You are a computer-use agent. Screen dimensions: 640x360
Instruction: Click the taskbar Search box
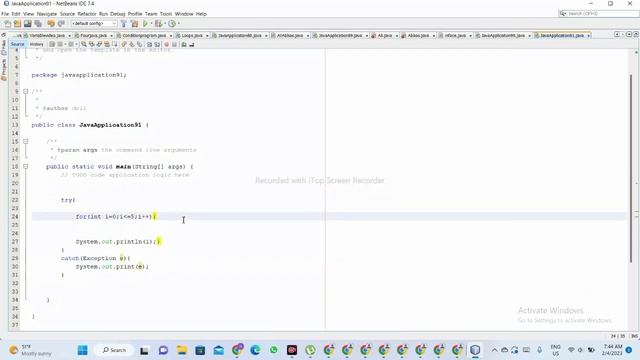(114, 350)
